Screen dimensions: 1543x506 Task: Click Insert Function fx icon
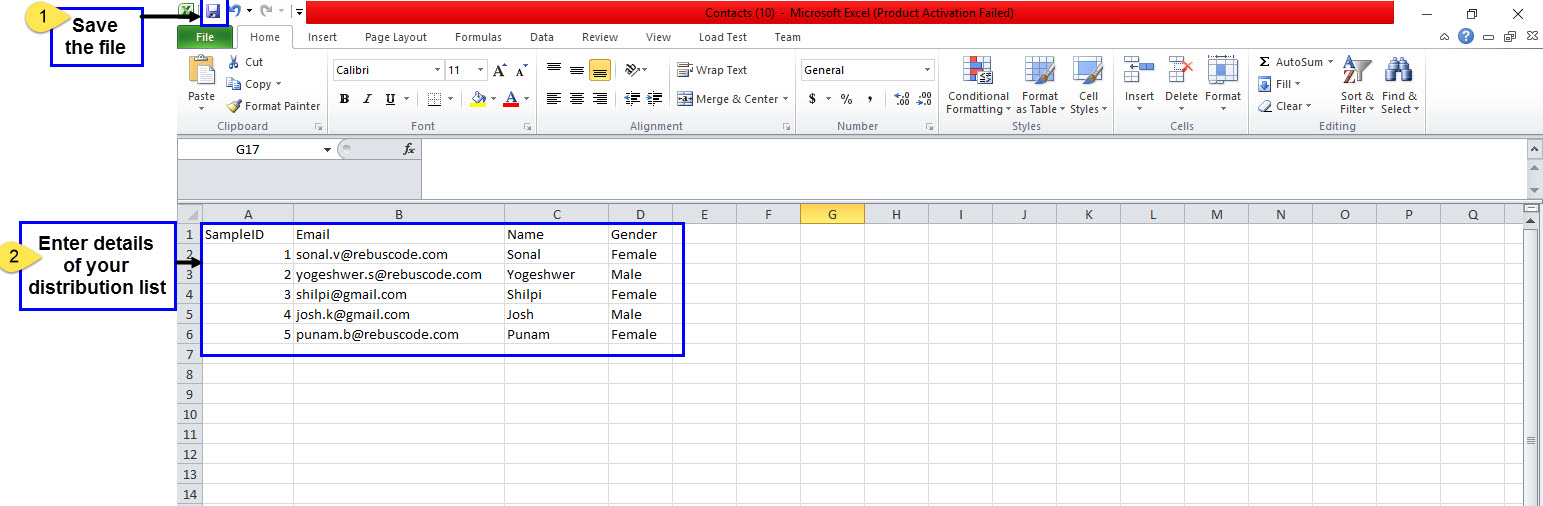click(408, 149)
